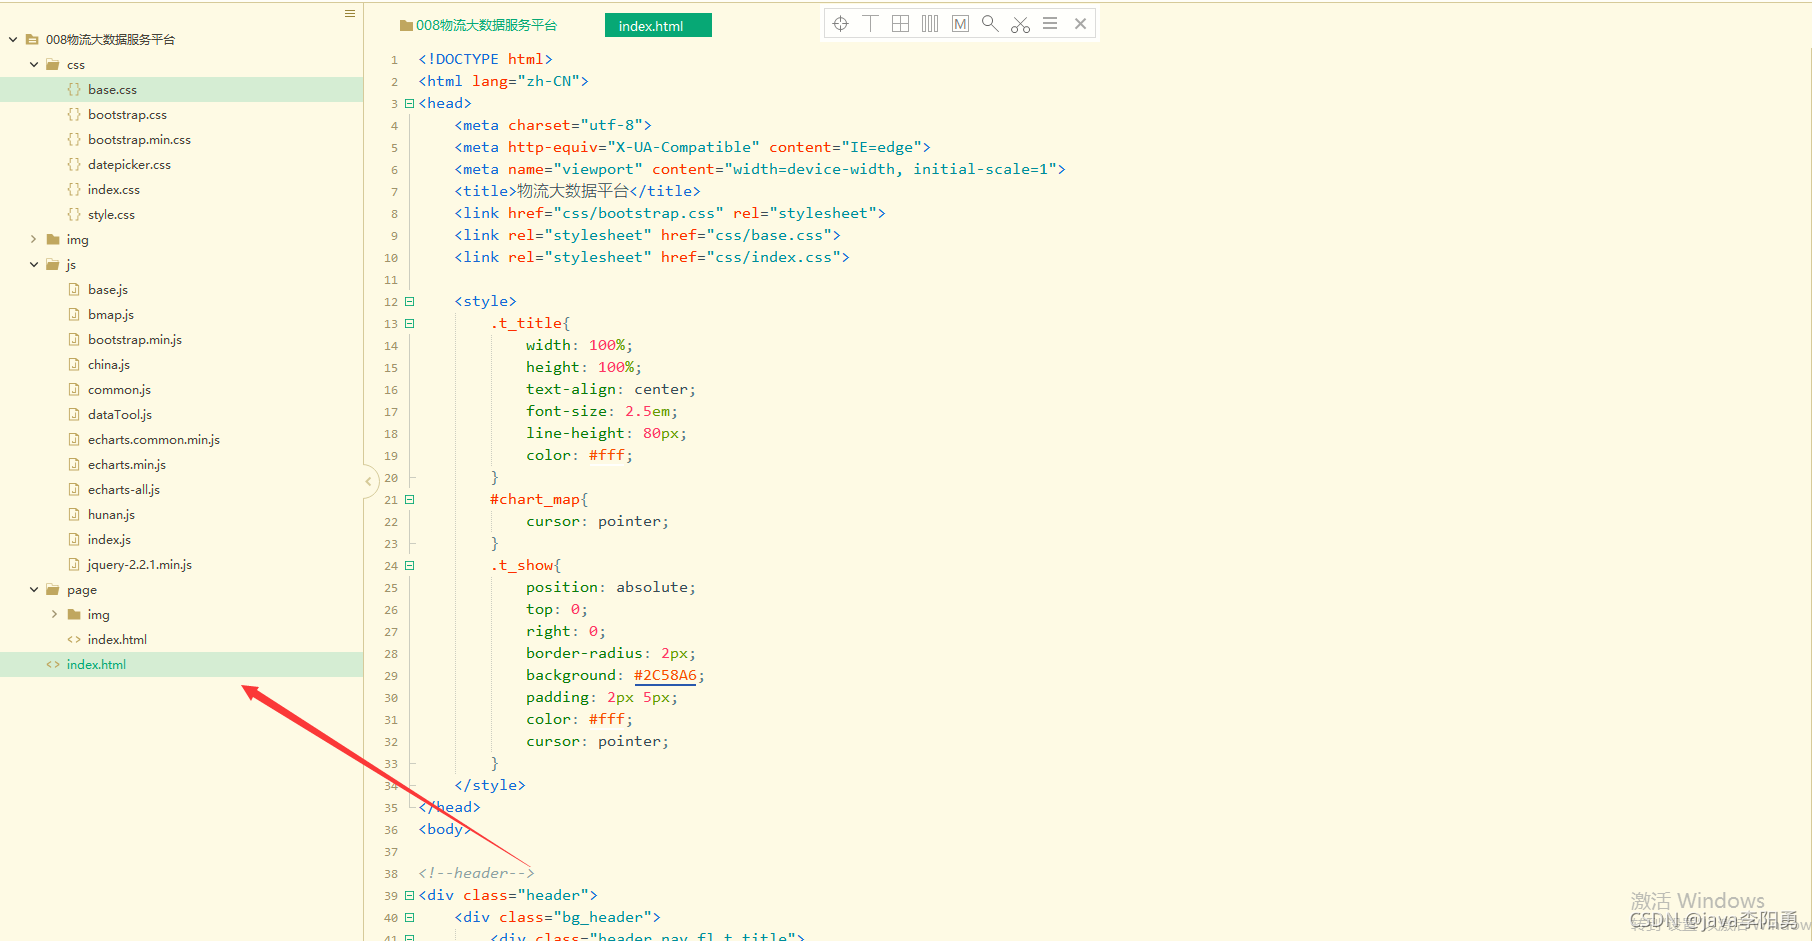Open bmap.js file

111,315
